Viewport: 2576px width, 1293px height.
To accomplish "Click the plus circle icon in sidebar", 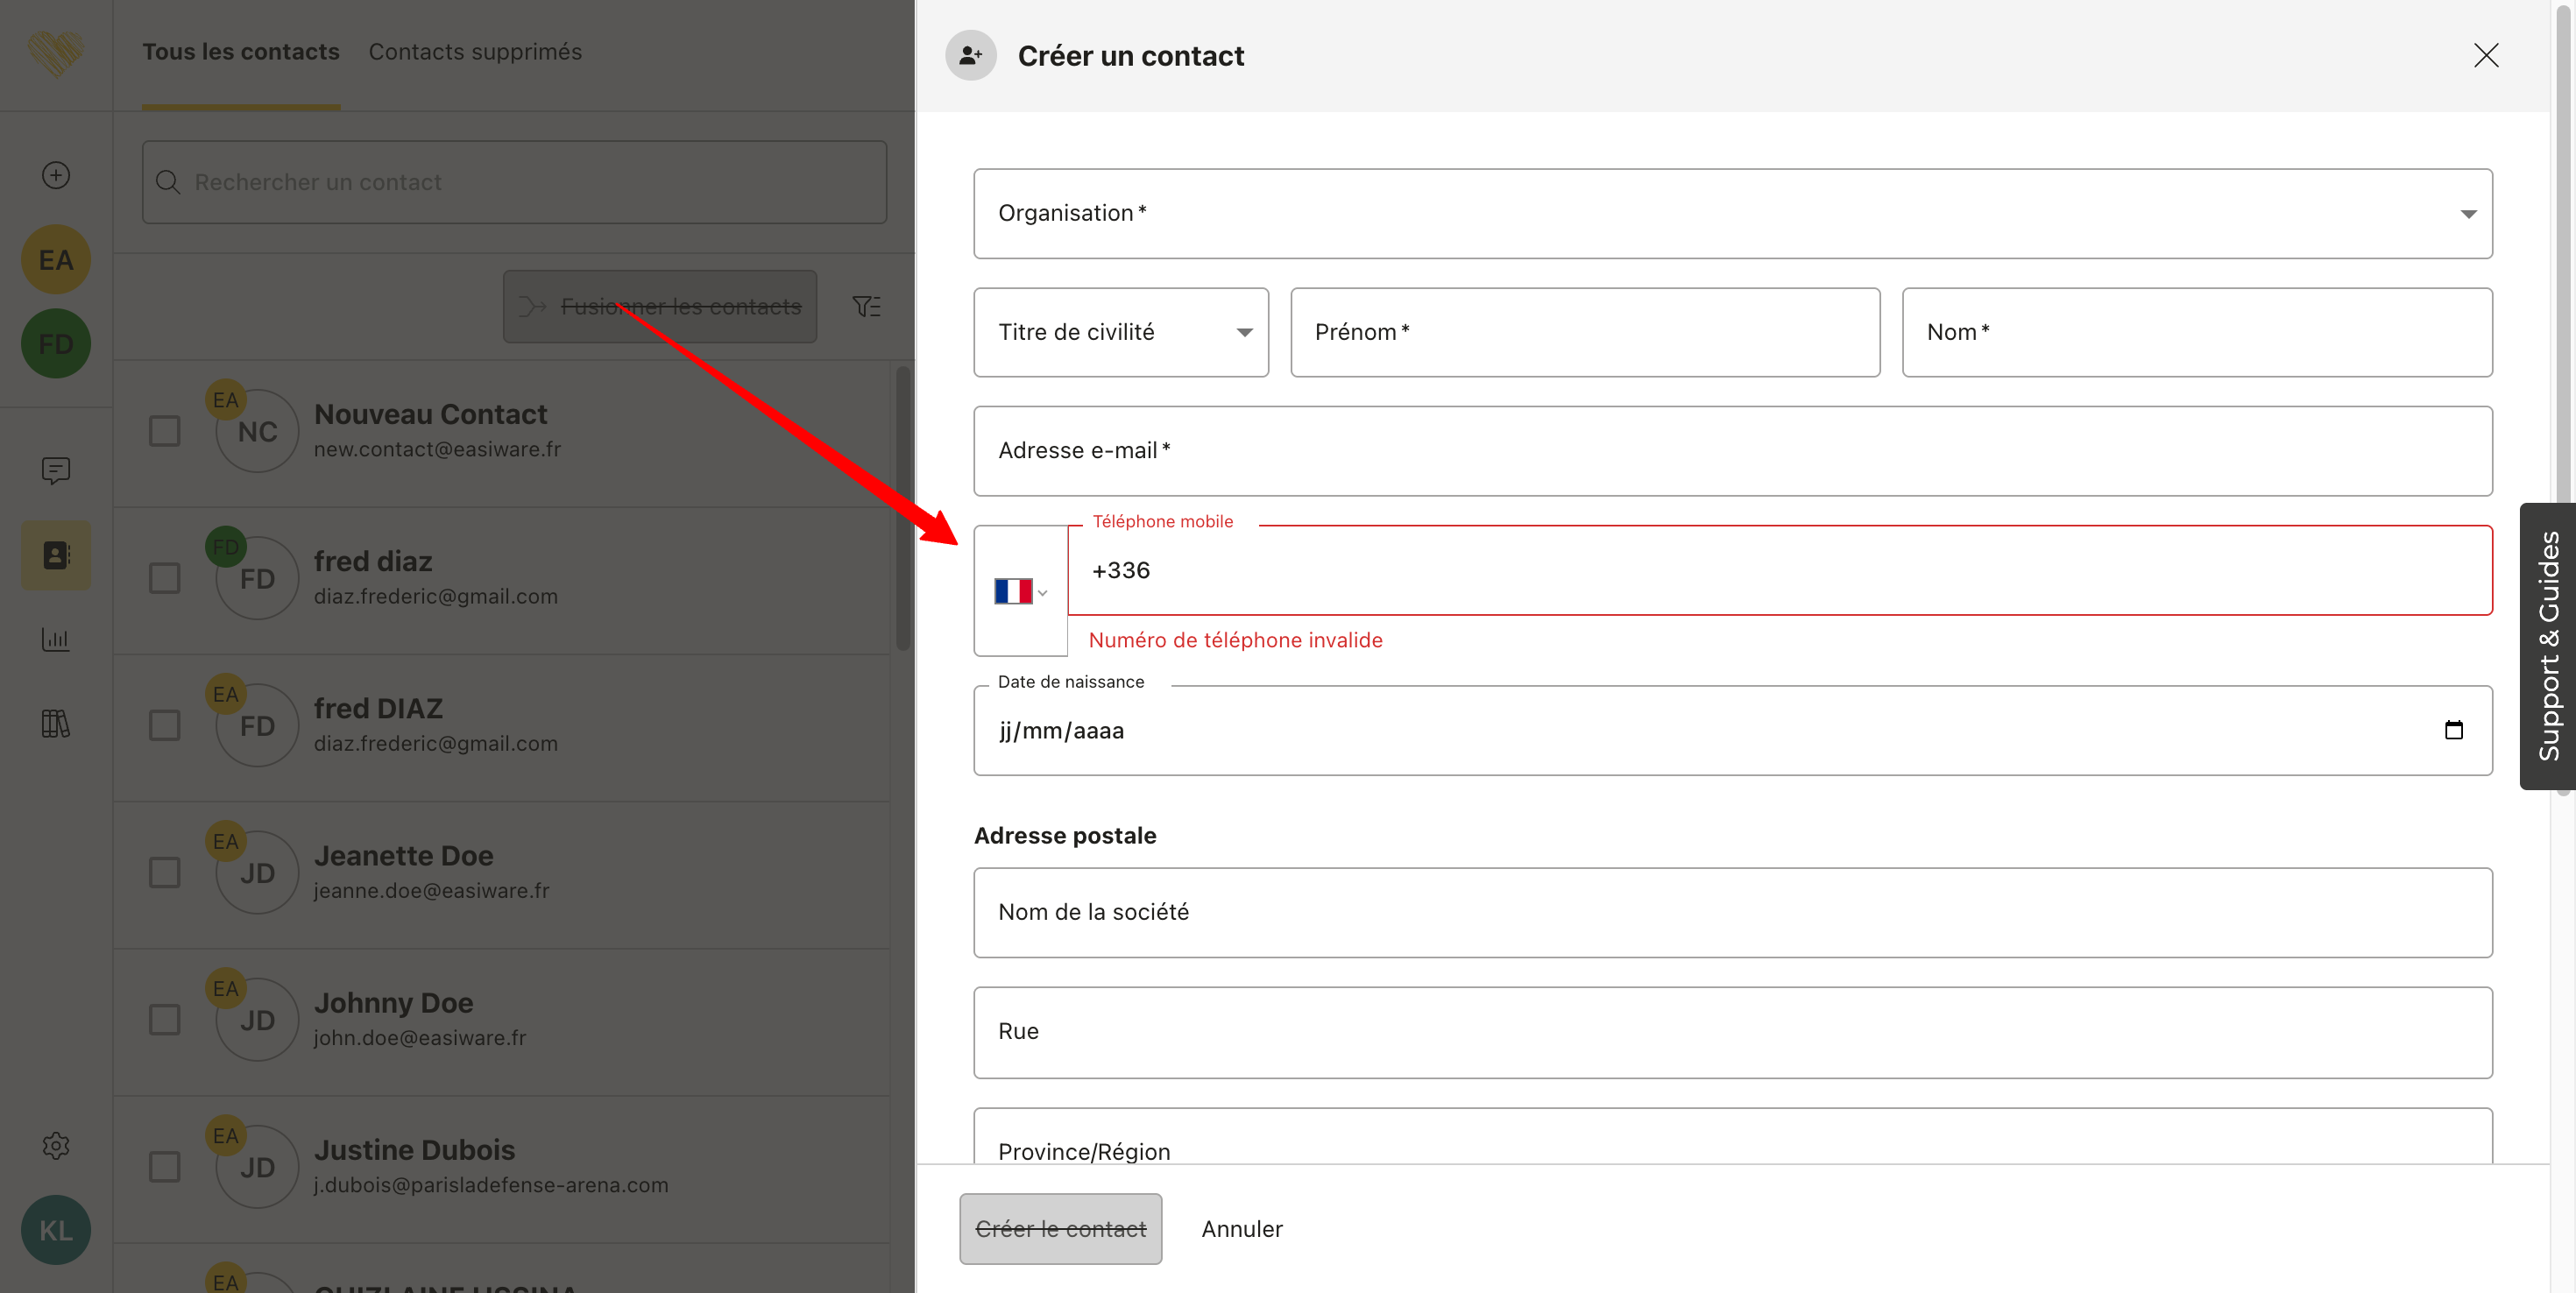I will click(x=56, y=175).
